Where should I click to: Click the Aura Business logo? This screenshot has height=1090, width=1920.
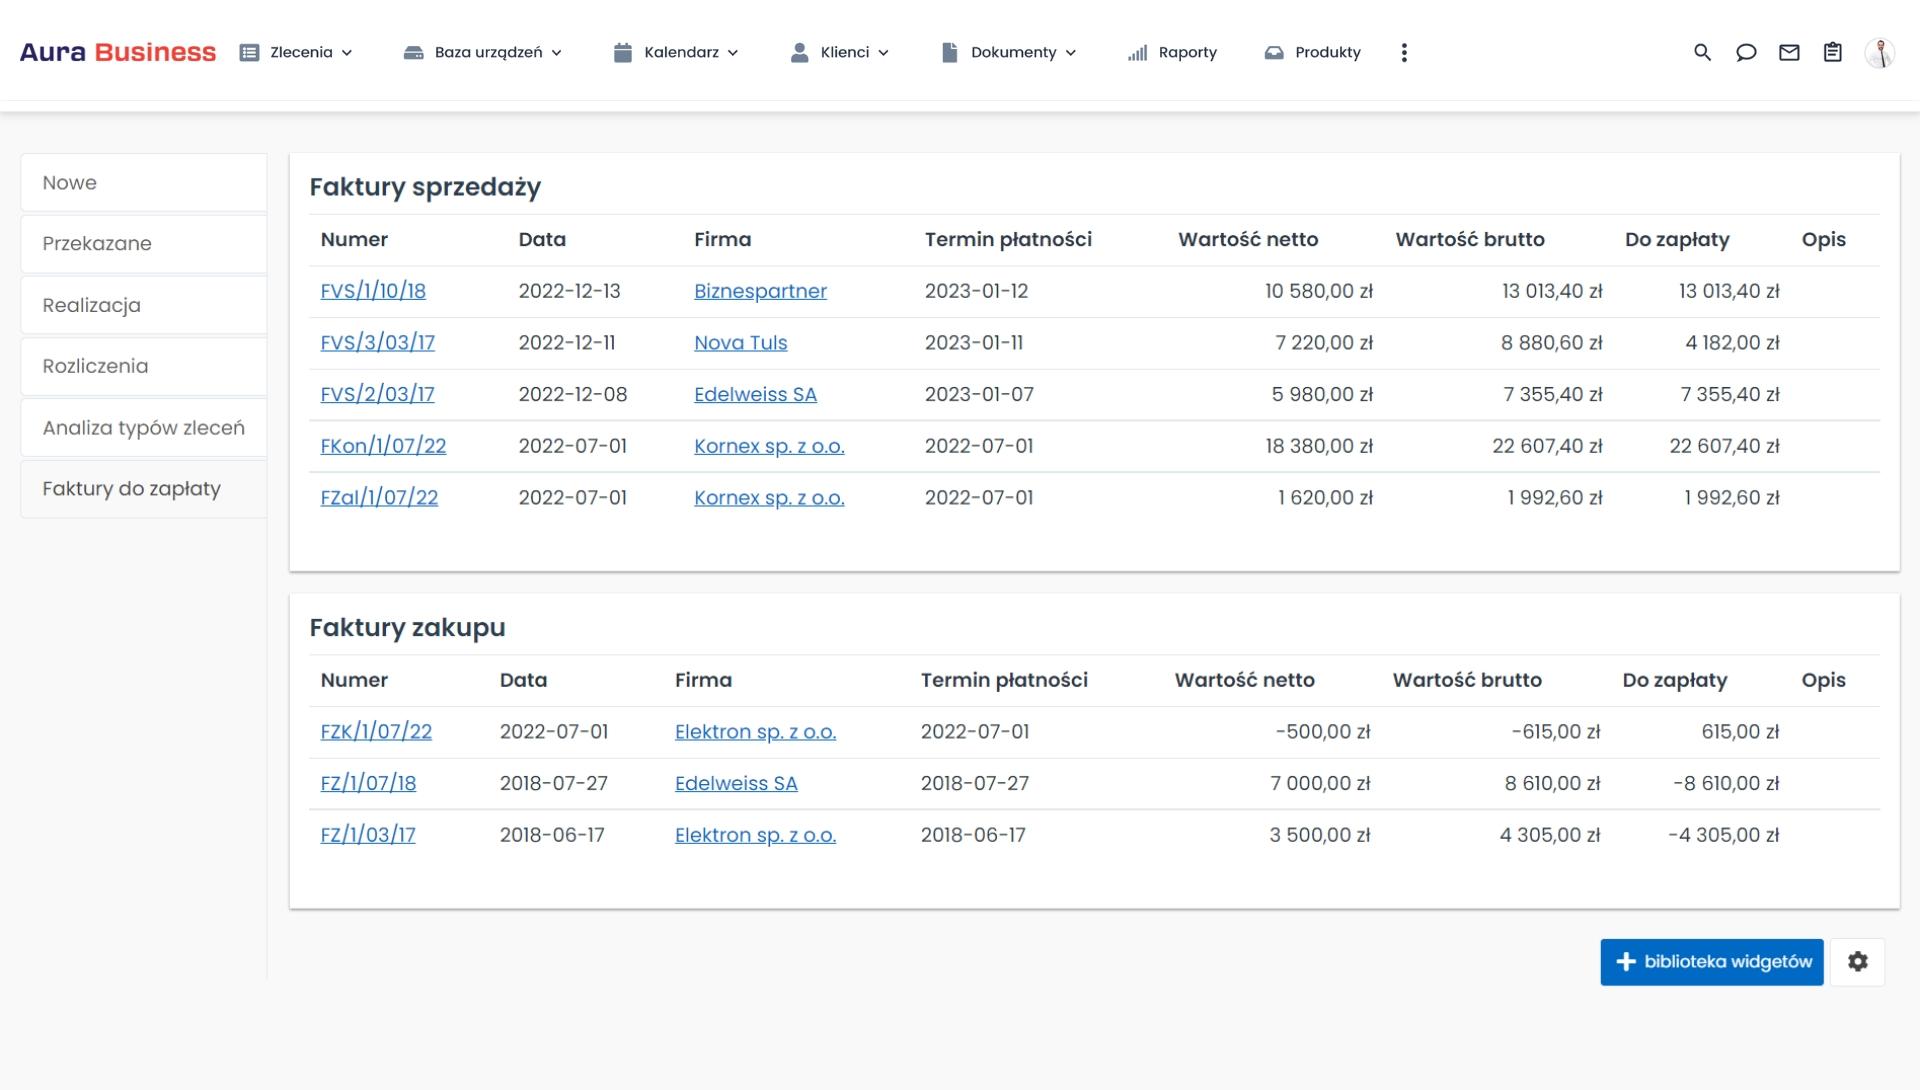click(118, 52)
